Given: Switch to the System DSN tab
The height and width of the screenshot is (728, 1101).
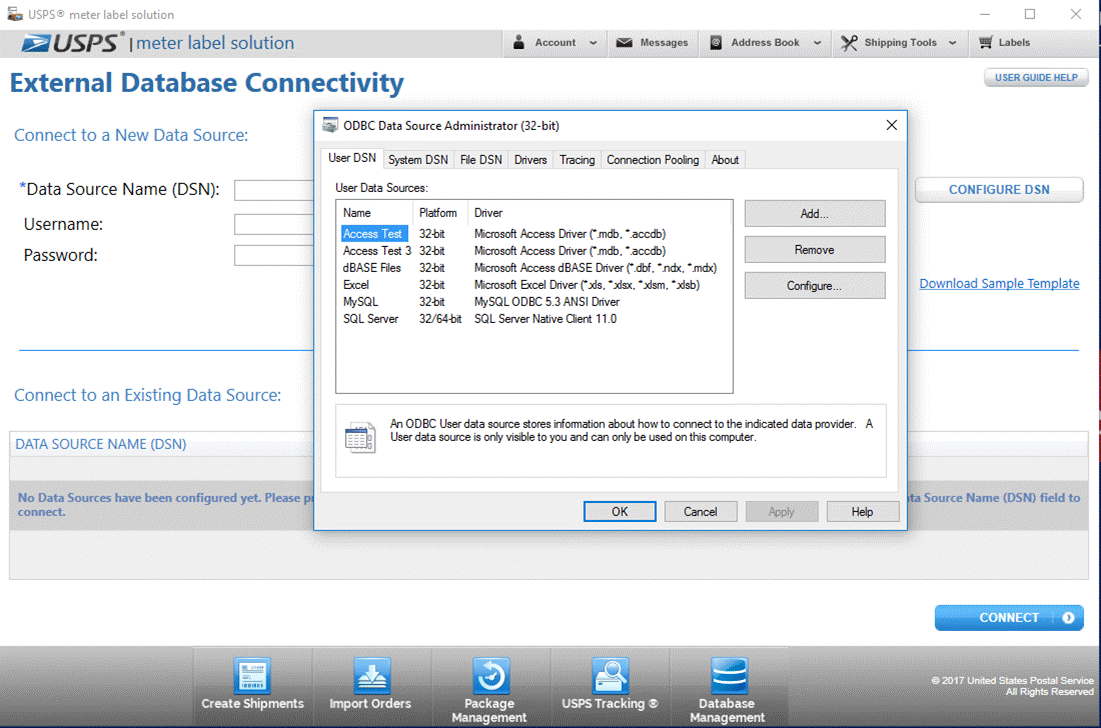Looking at the screenshot, I should coord(418,160).
